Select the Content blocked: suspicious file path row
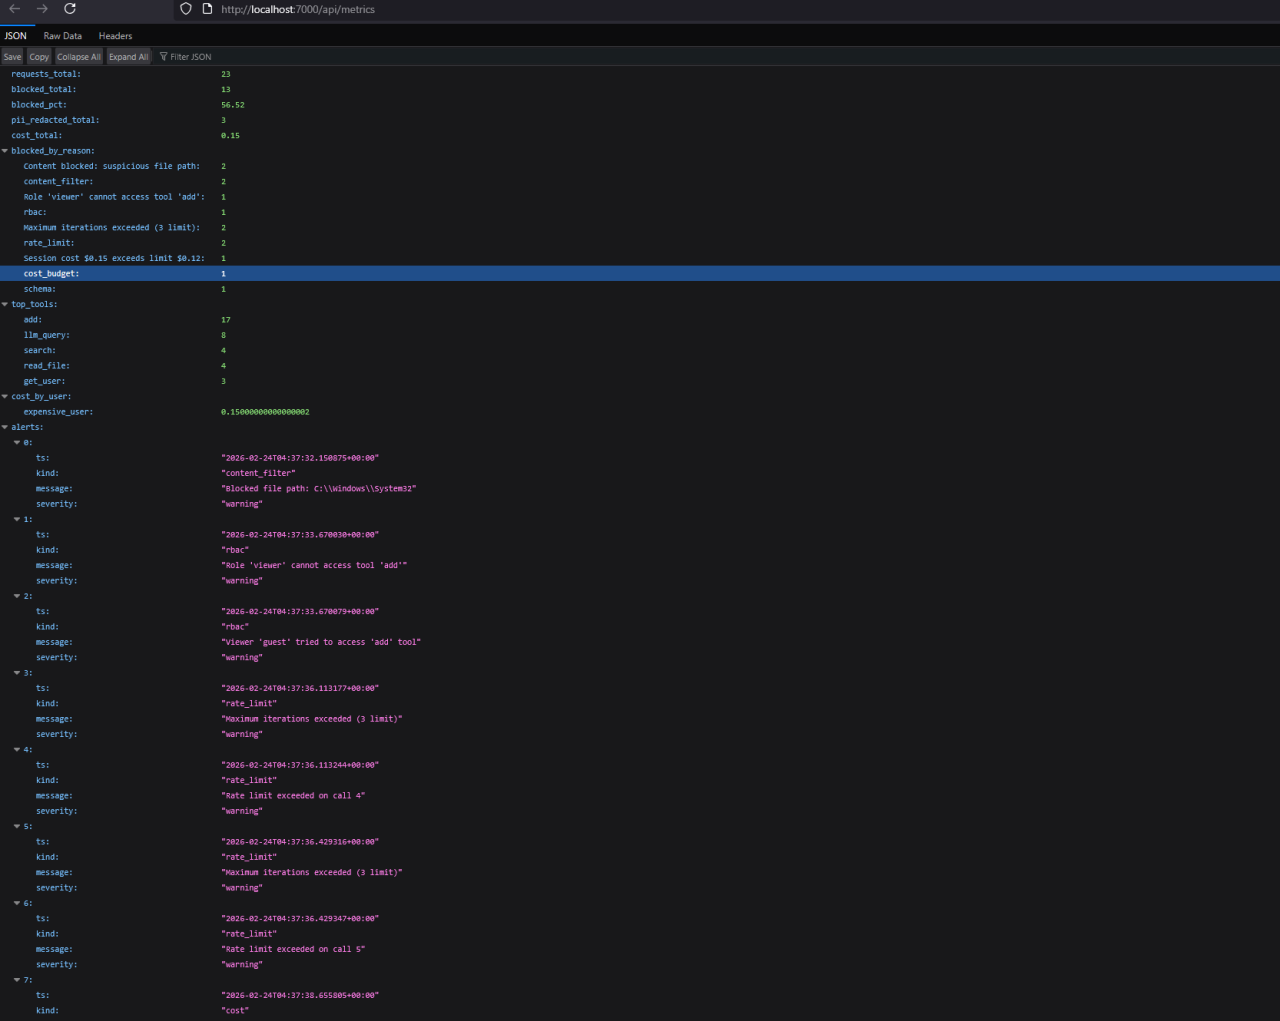Viewport: 1280px width, 1021px height. tap(640, 166)
